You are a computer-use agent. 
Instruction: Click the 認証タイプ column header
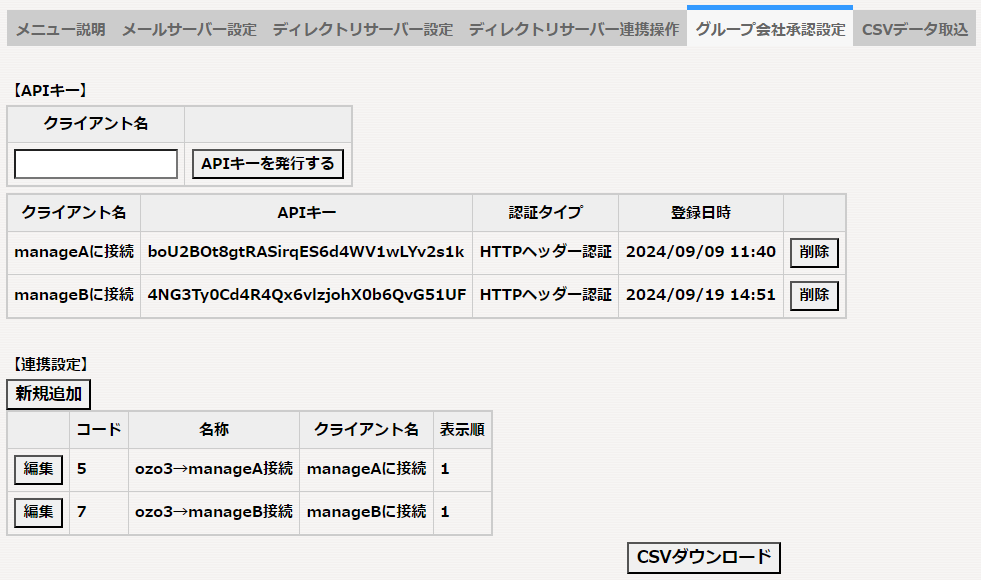(545, 212)
